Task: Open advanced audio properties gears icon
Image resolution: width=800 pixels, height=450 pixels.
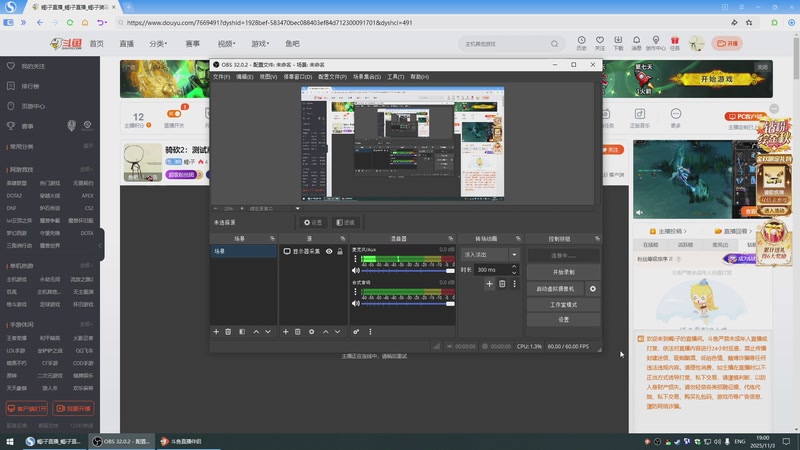Action: coord(356,332)
